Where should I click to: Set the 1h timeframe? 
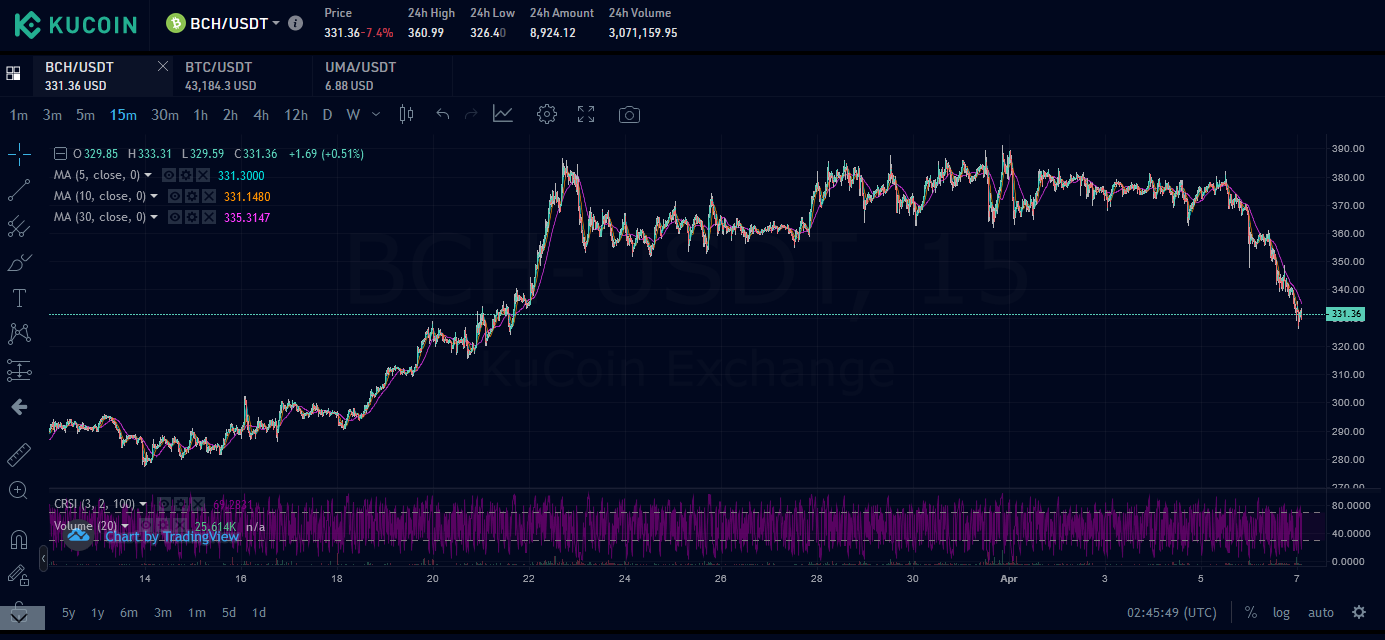pyautogui.click(x=201, y=115)
